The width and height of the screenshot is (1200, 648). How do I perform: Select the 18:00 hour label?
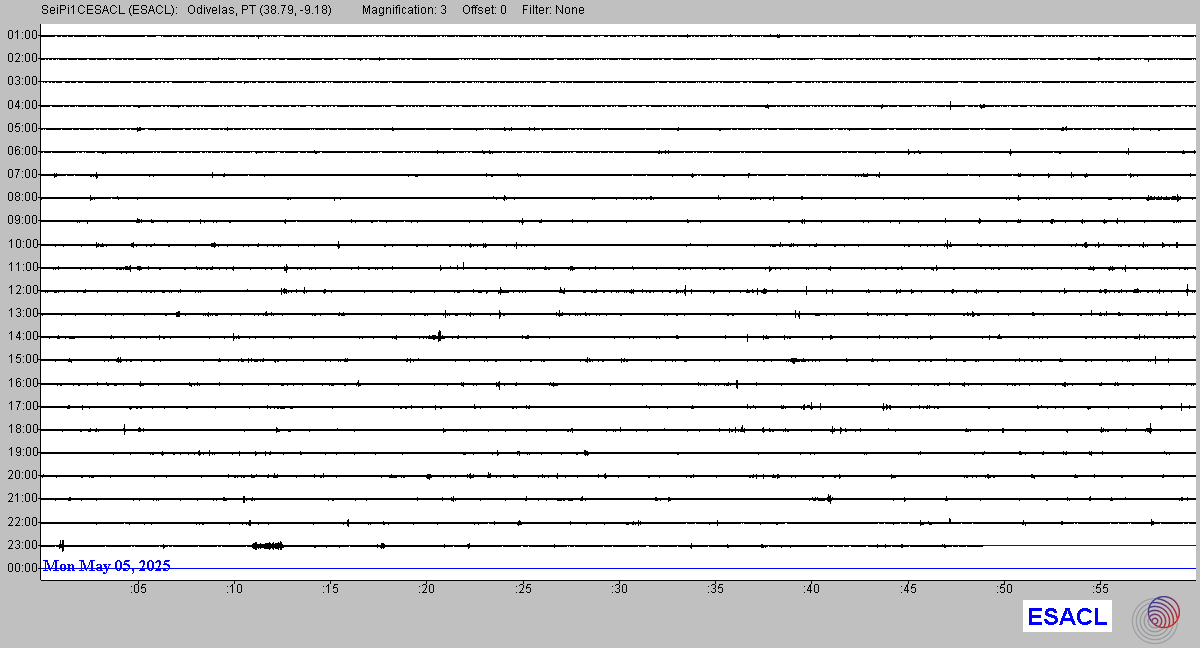[22, 429]
